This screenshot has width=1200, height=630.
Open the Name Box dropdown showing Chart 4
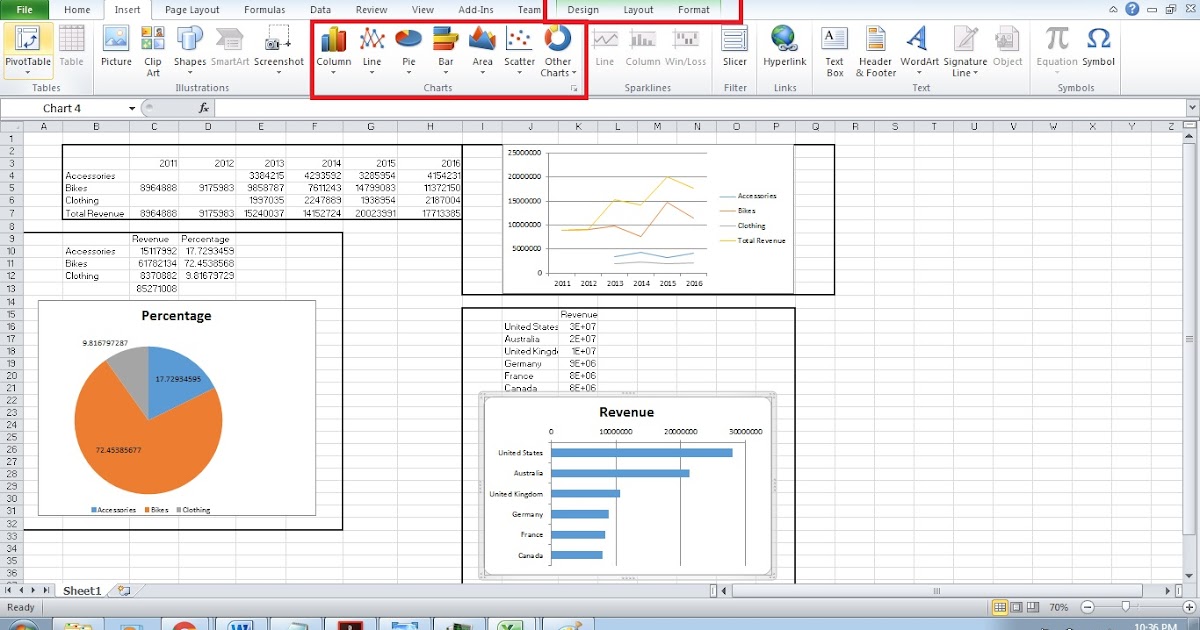(x=134, y=107)
